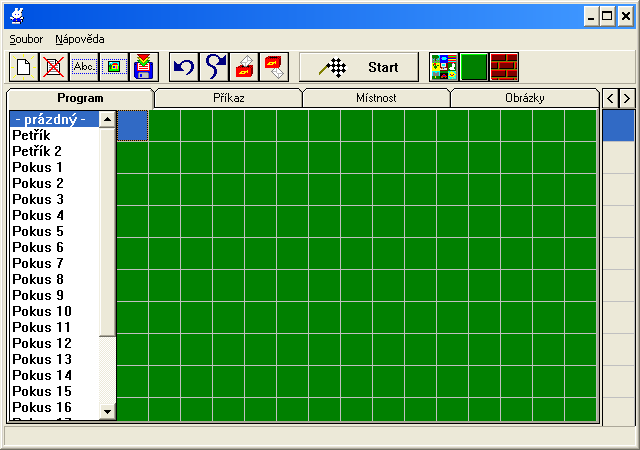
Task: Select the green background tile icon
Action: pos(474,67)
